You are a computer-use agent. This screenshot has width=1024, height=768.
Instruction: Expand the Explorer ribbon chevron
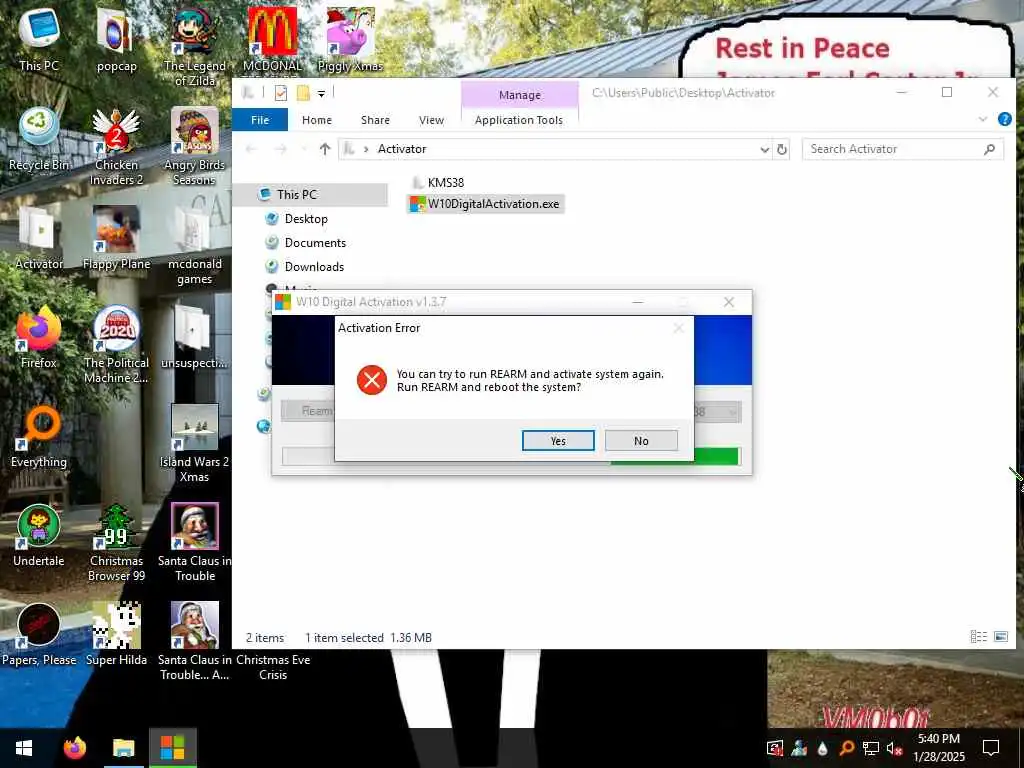tap(982, 120)
